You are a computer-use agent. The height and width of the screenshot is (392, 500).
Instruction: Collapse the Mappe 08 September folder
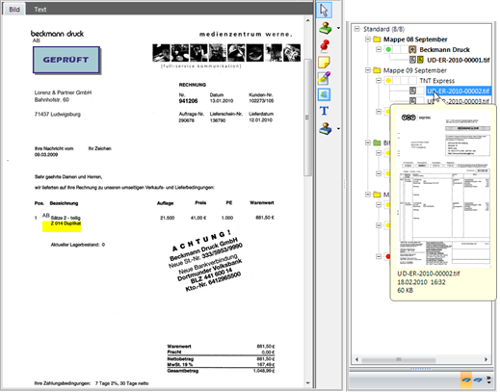pos(368,39)
